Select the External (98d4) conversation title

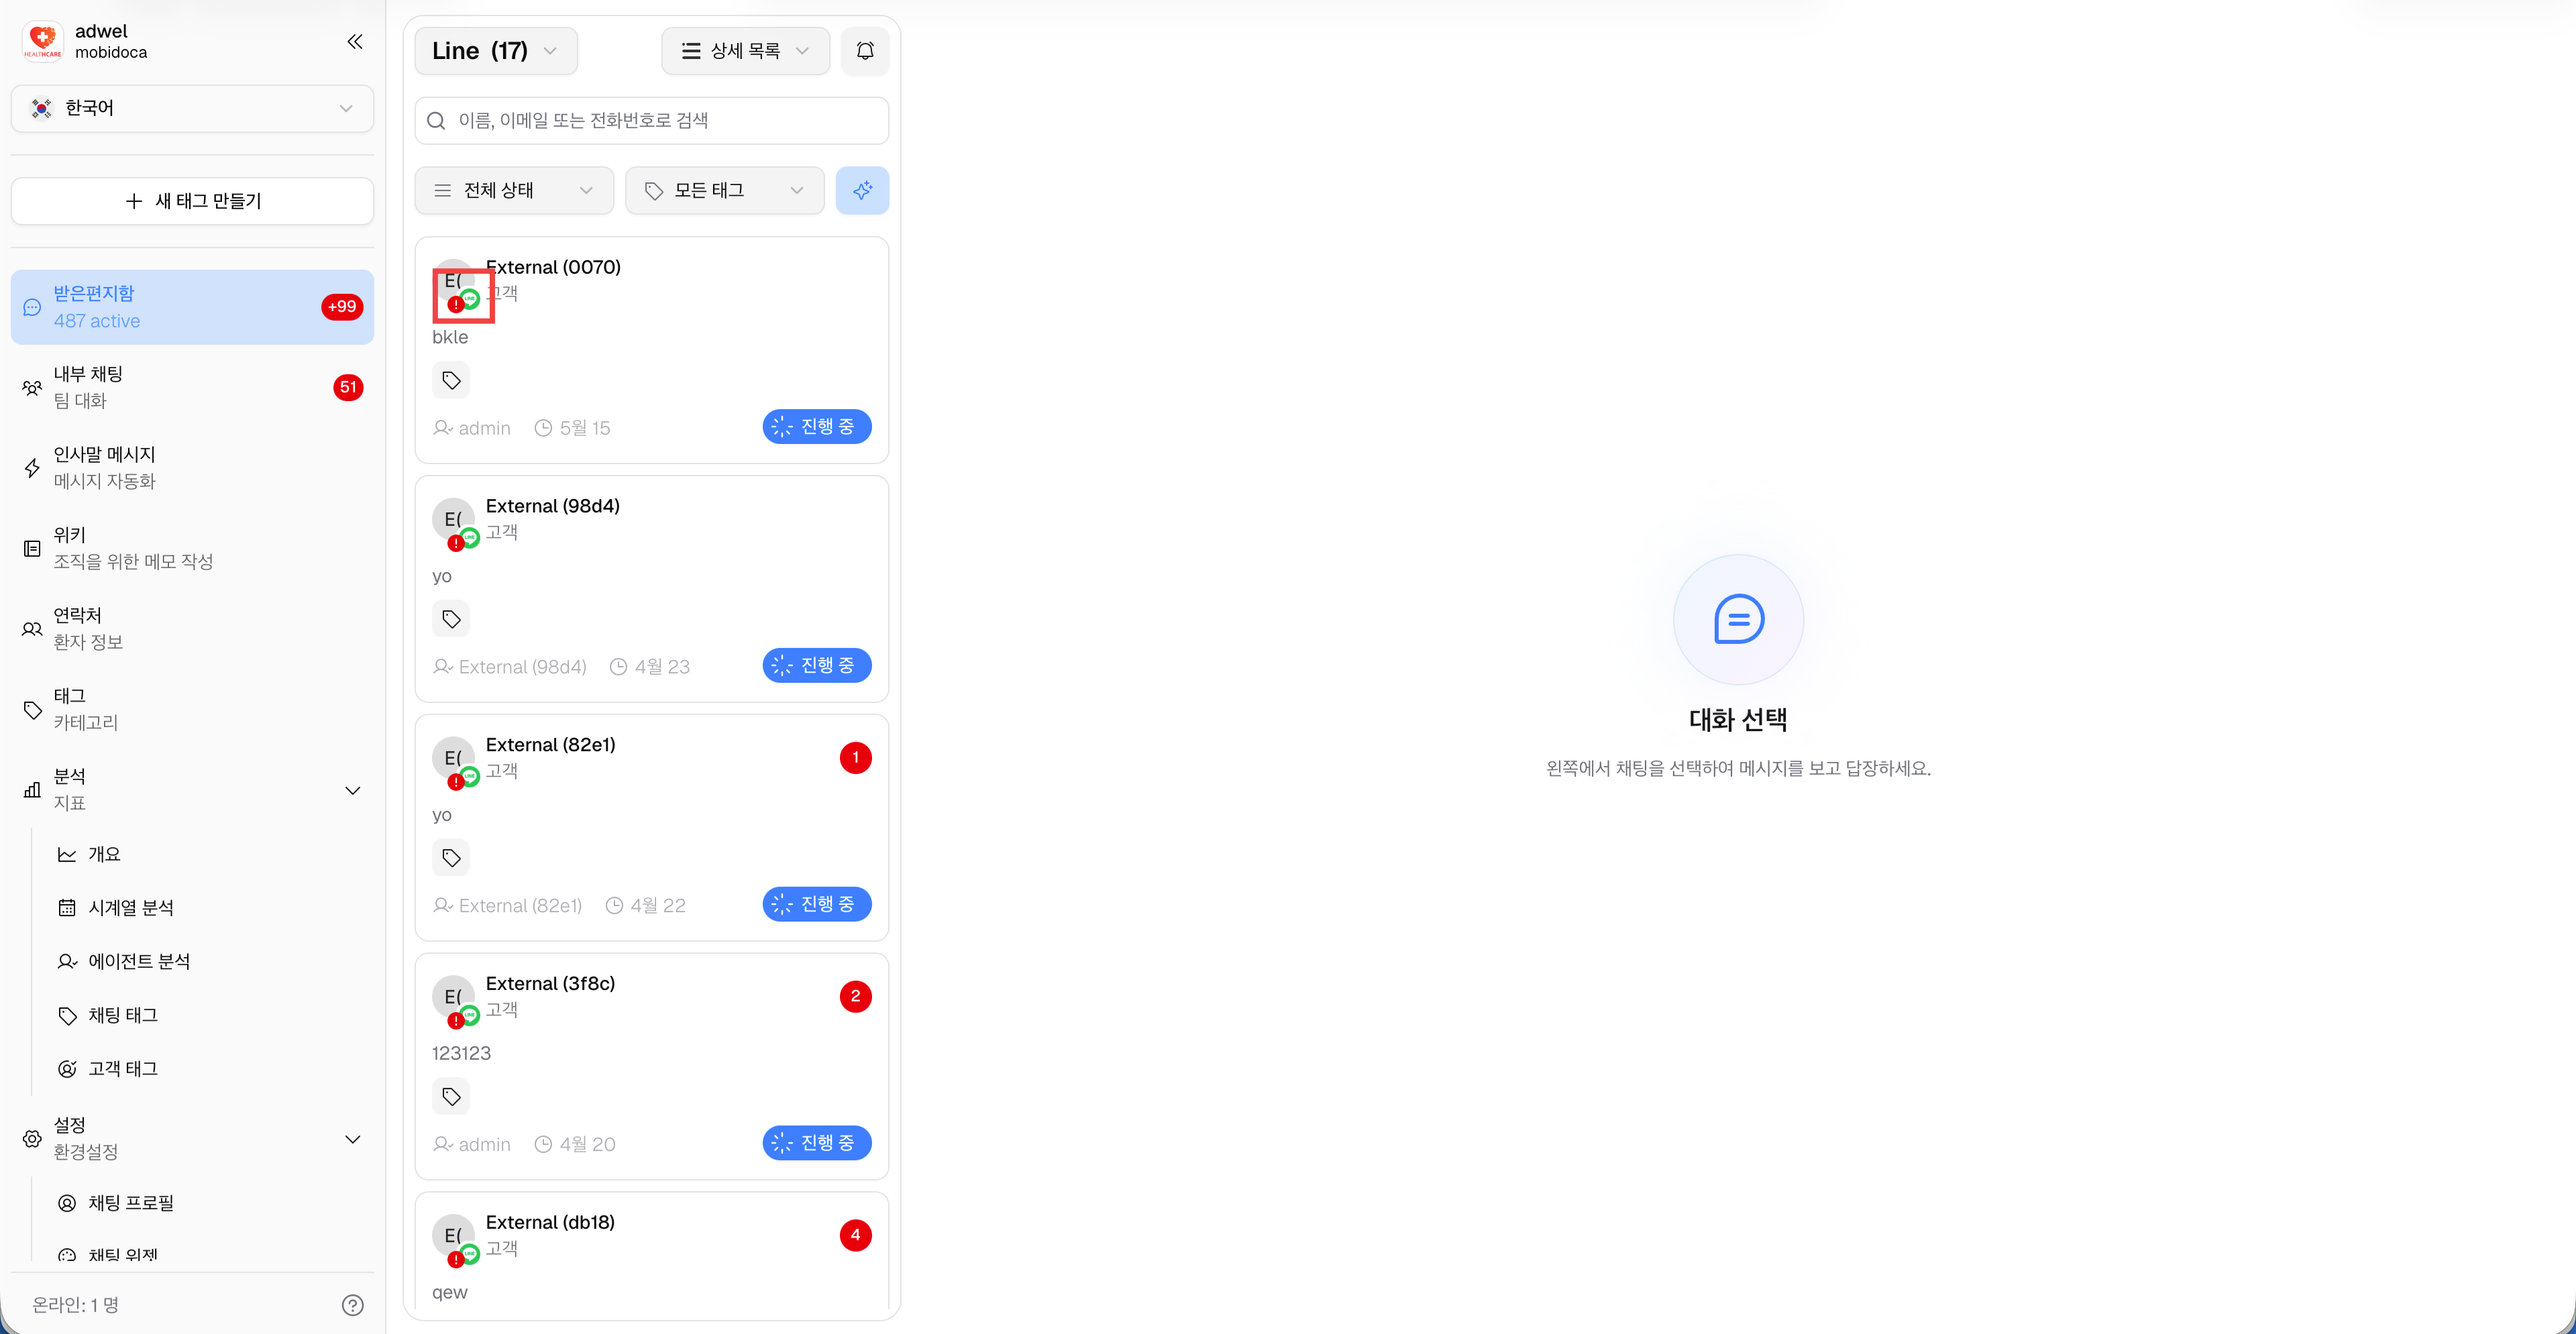click(552, 506)
